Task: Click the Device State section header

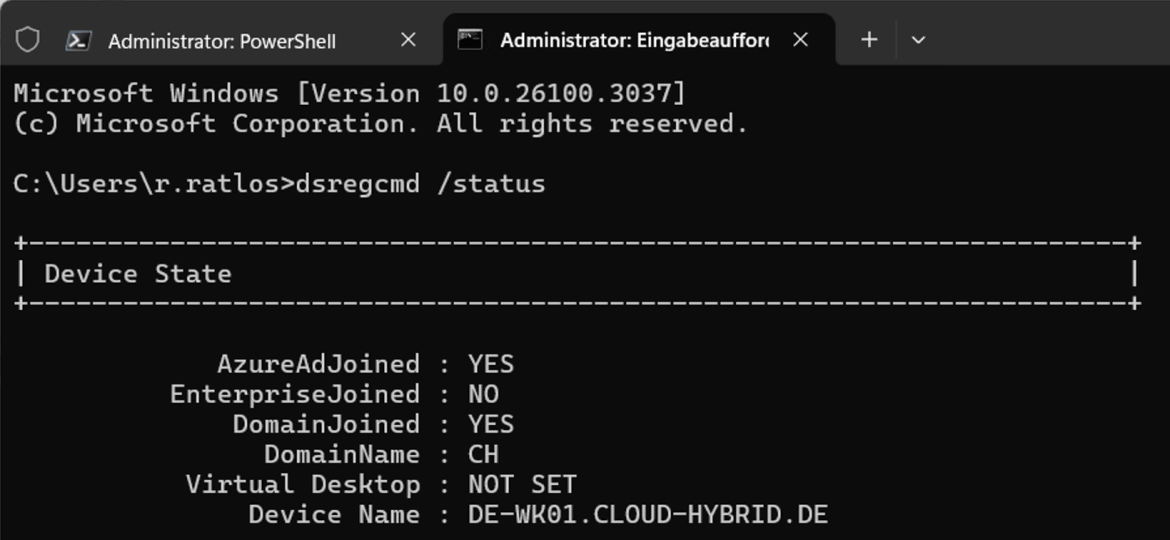Action: pos(138,274)
